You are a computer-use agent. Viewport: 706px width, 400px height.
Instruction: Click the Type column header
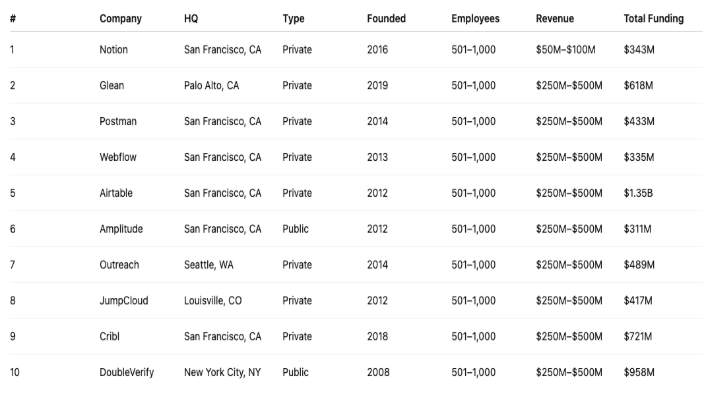pyautogui.click(x=293, y=19)
